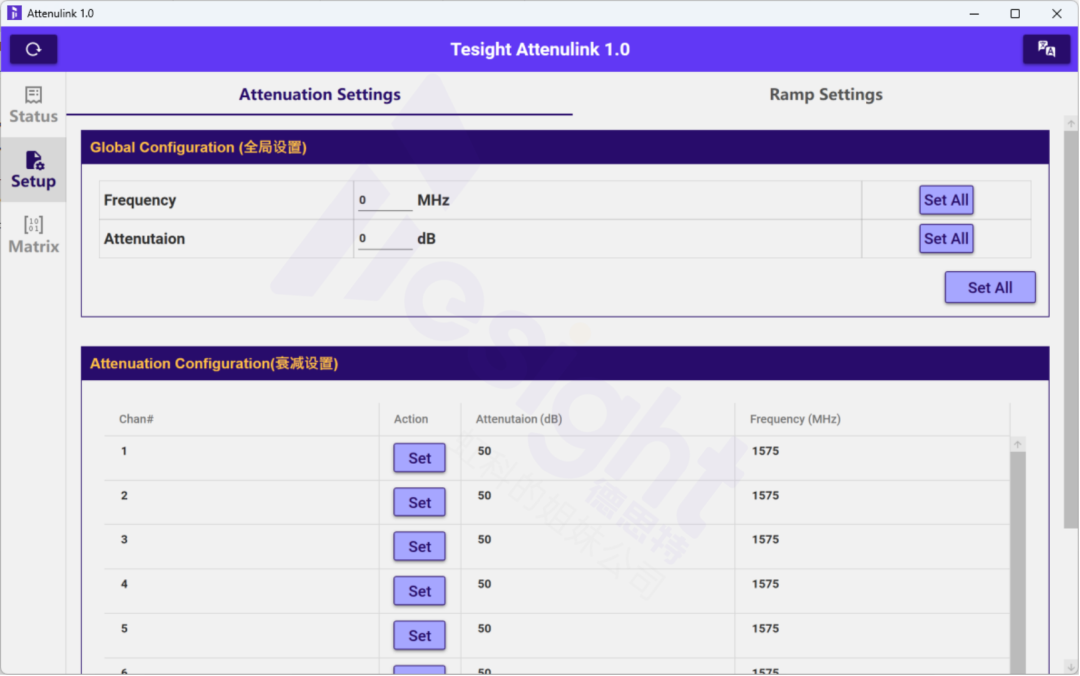Image resolution: width=1080 pixels, height=676 pixels.
Task: Click Set for channel 1
Action: click(419, 458)
